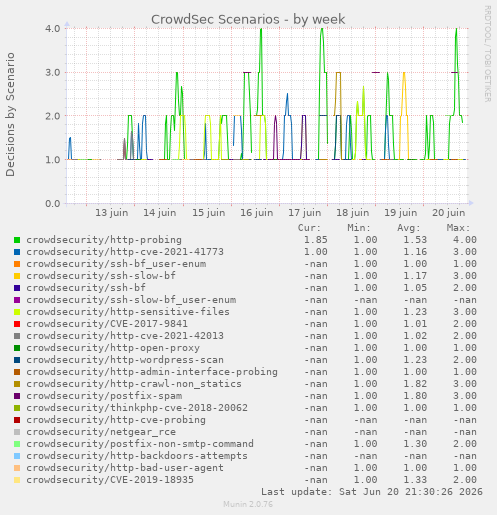Click ssh-slow-bf average value 1.17
Image resolution: width=497 pixels, height=515 pixels.
click(415, 276)
